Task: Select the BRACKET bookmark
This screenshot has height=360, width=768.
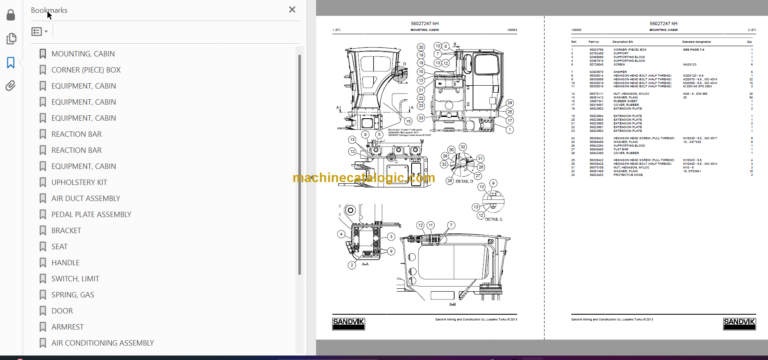Action: pyautogui.click(x=66, y=231)
